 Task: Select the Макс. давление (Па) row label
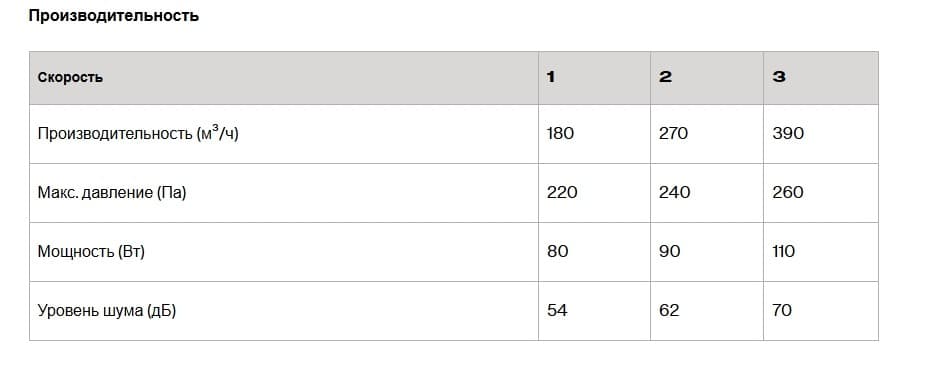click(112, 193)
